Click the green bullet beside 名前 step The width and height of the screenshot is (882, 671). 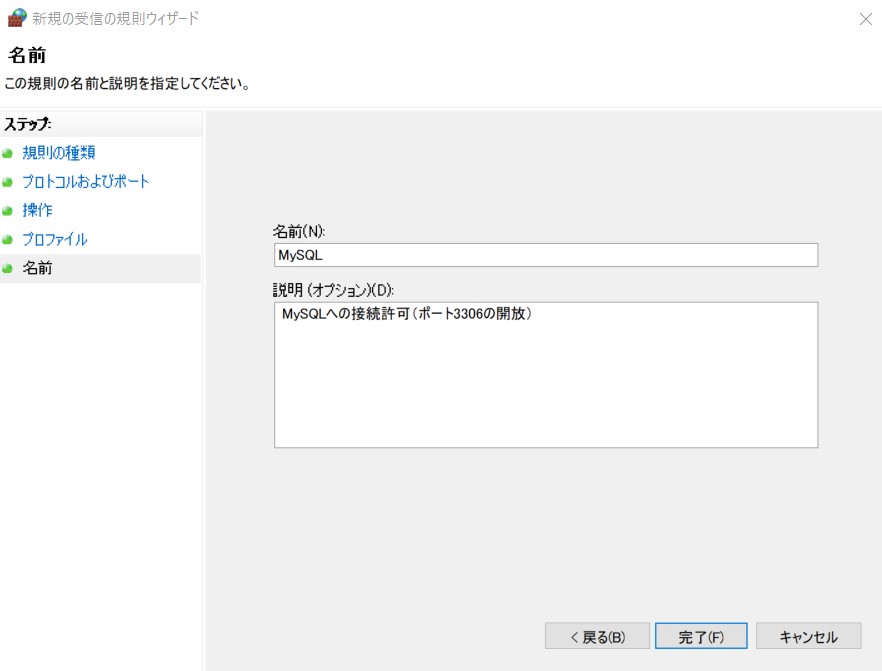point(7,268)
